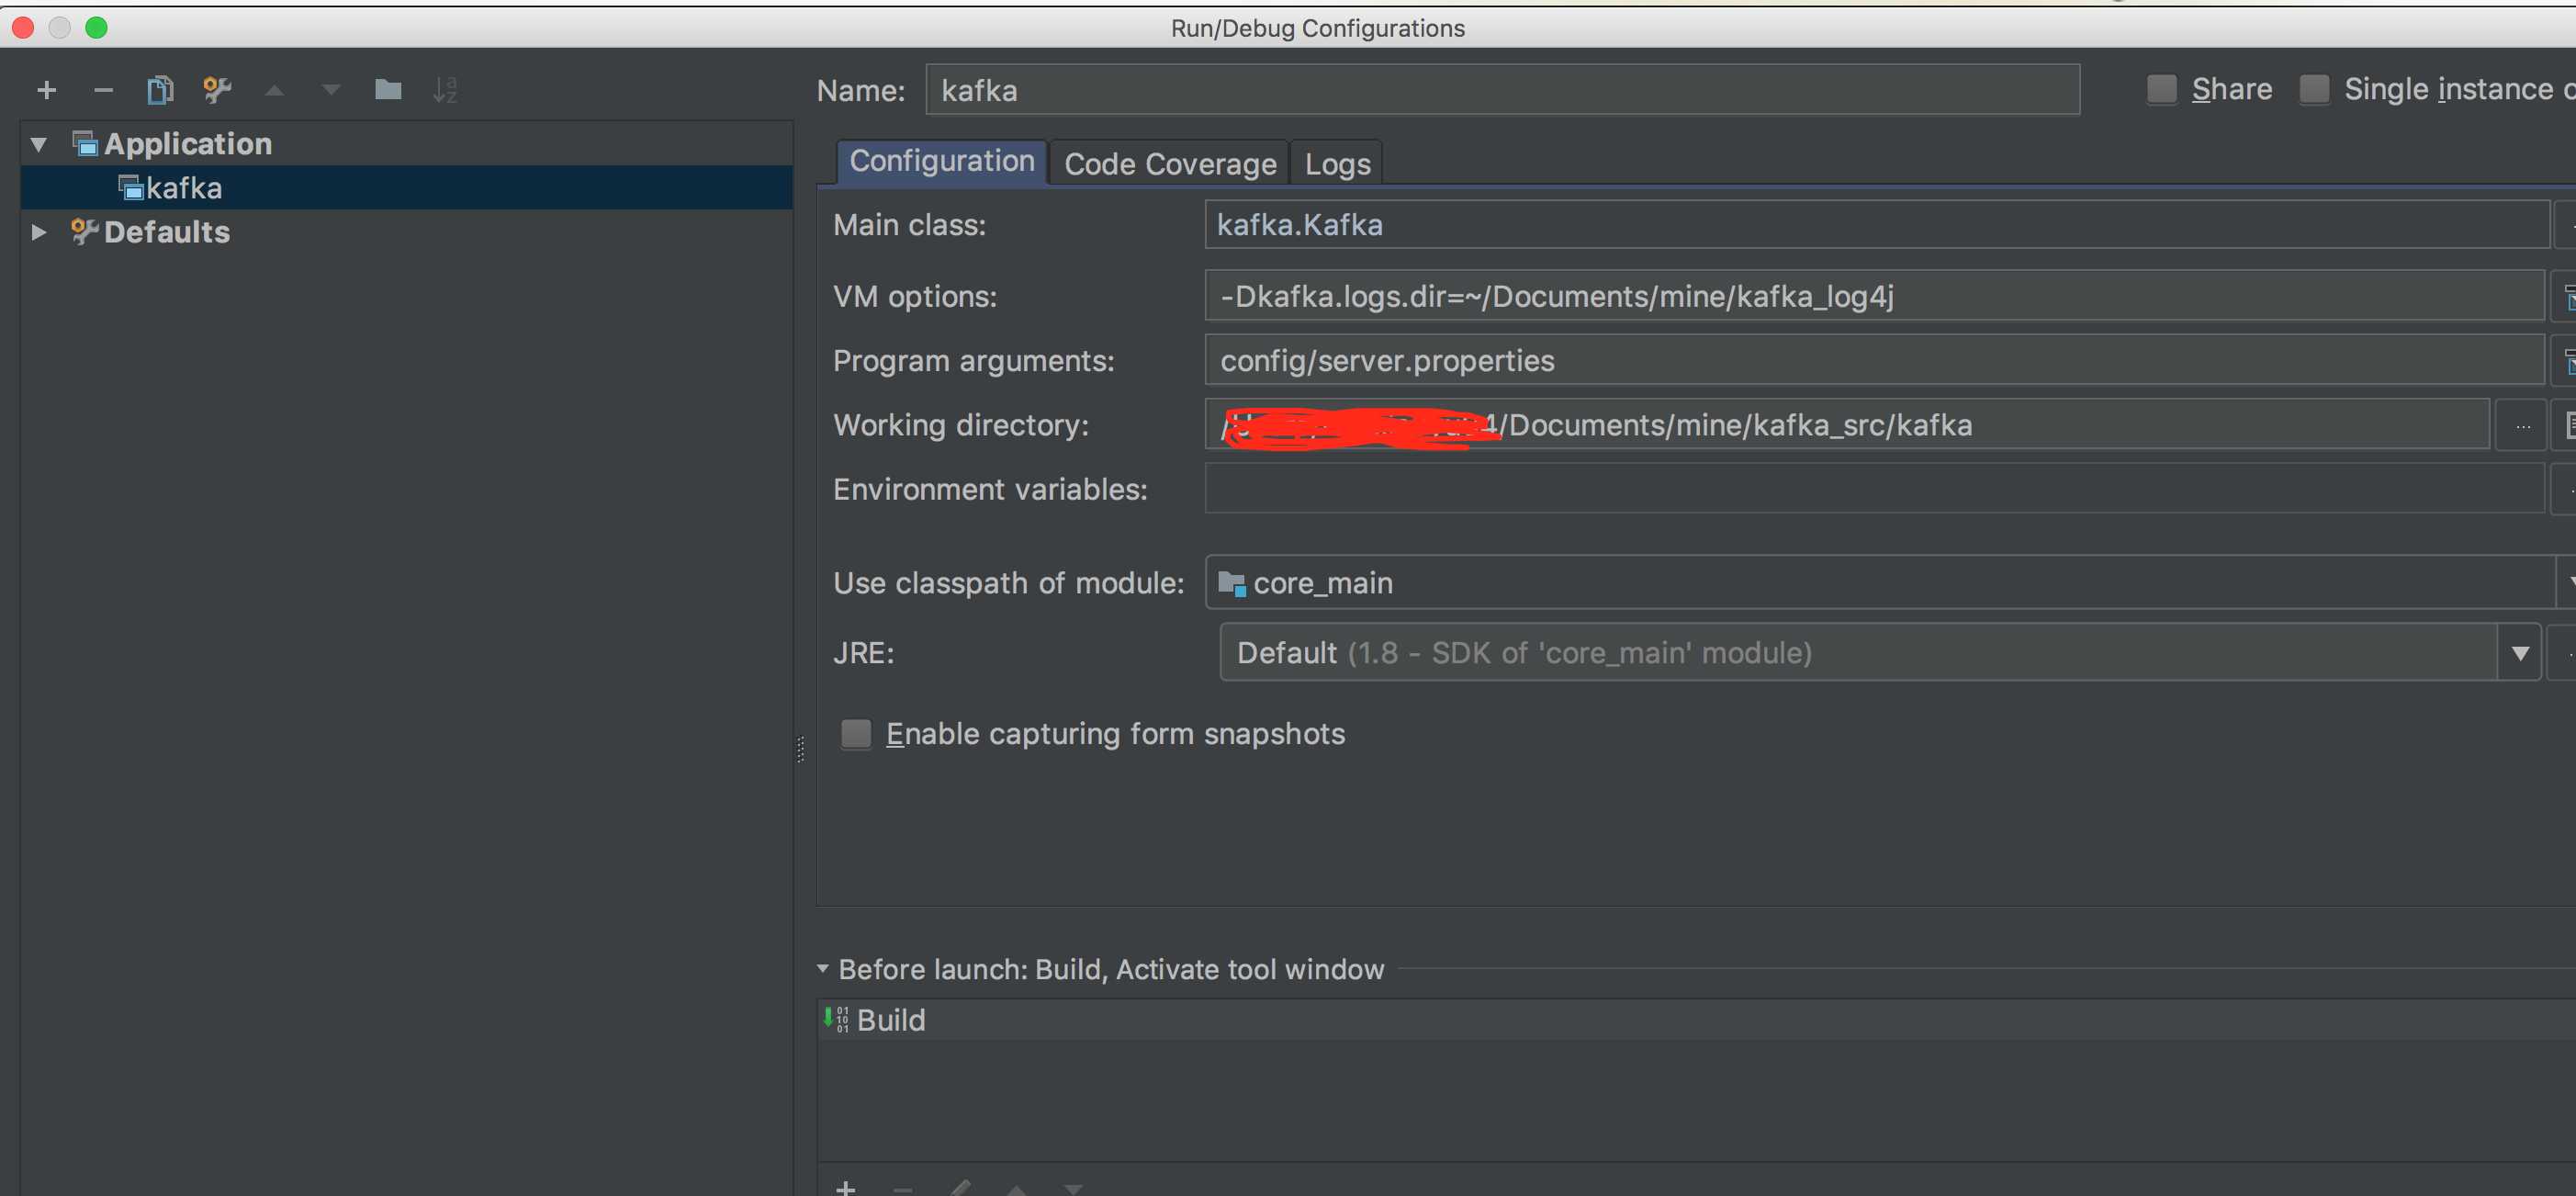Click the Application folder icon in tree
Viewport: 2576px width, 1196px height.
click(85, 144)
